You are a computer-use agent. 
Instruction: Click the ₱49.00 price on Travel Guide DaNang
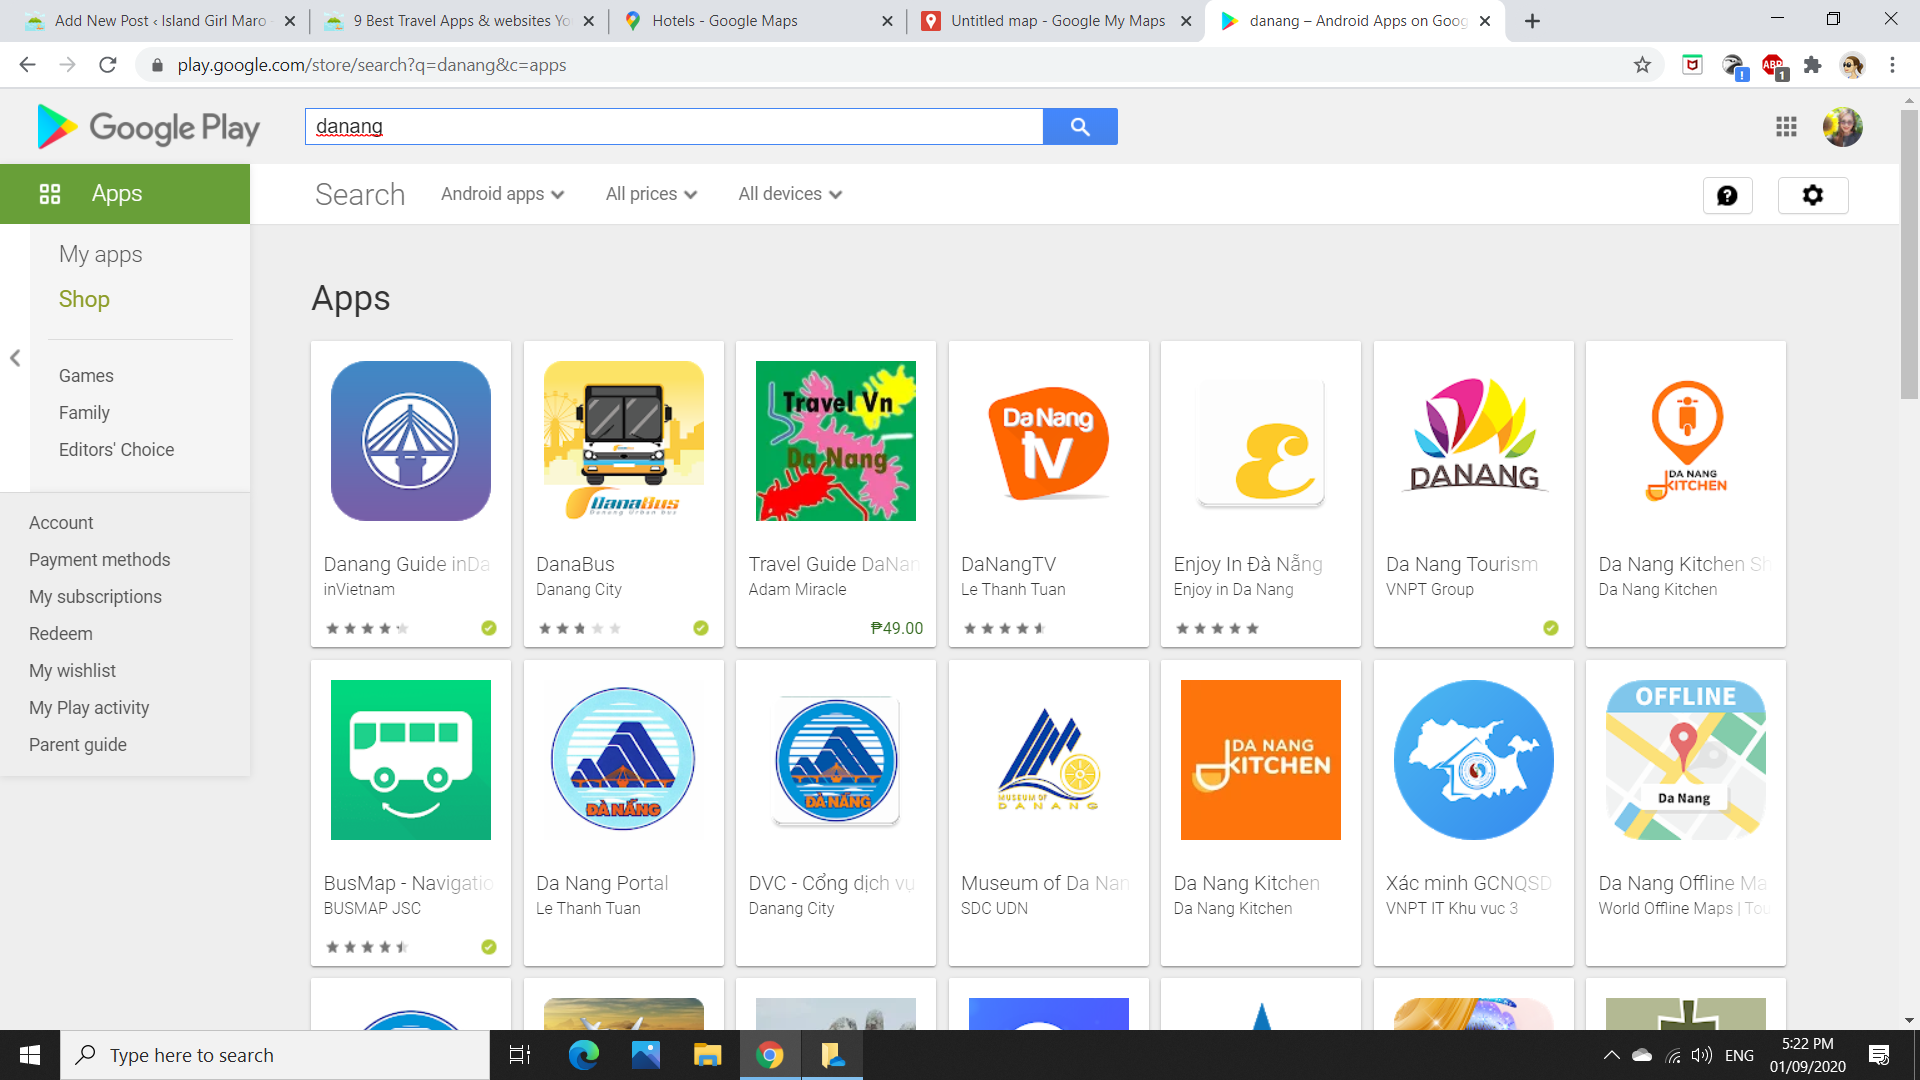tap(897, 628)
